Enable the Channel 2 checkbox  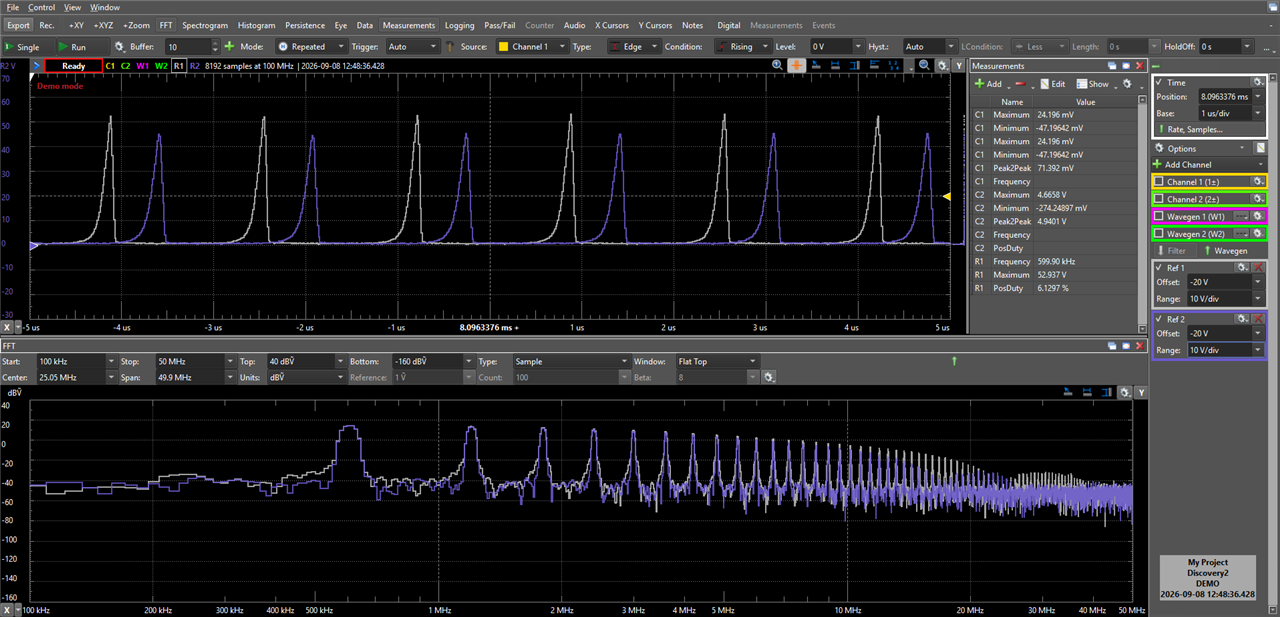[x=1159, y=199]
